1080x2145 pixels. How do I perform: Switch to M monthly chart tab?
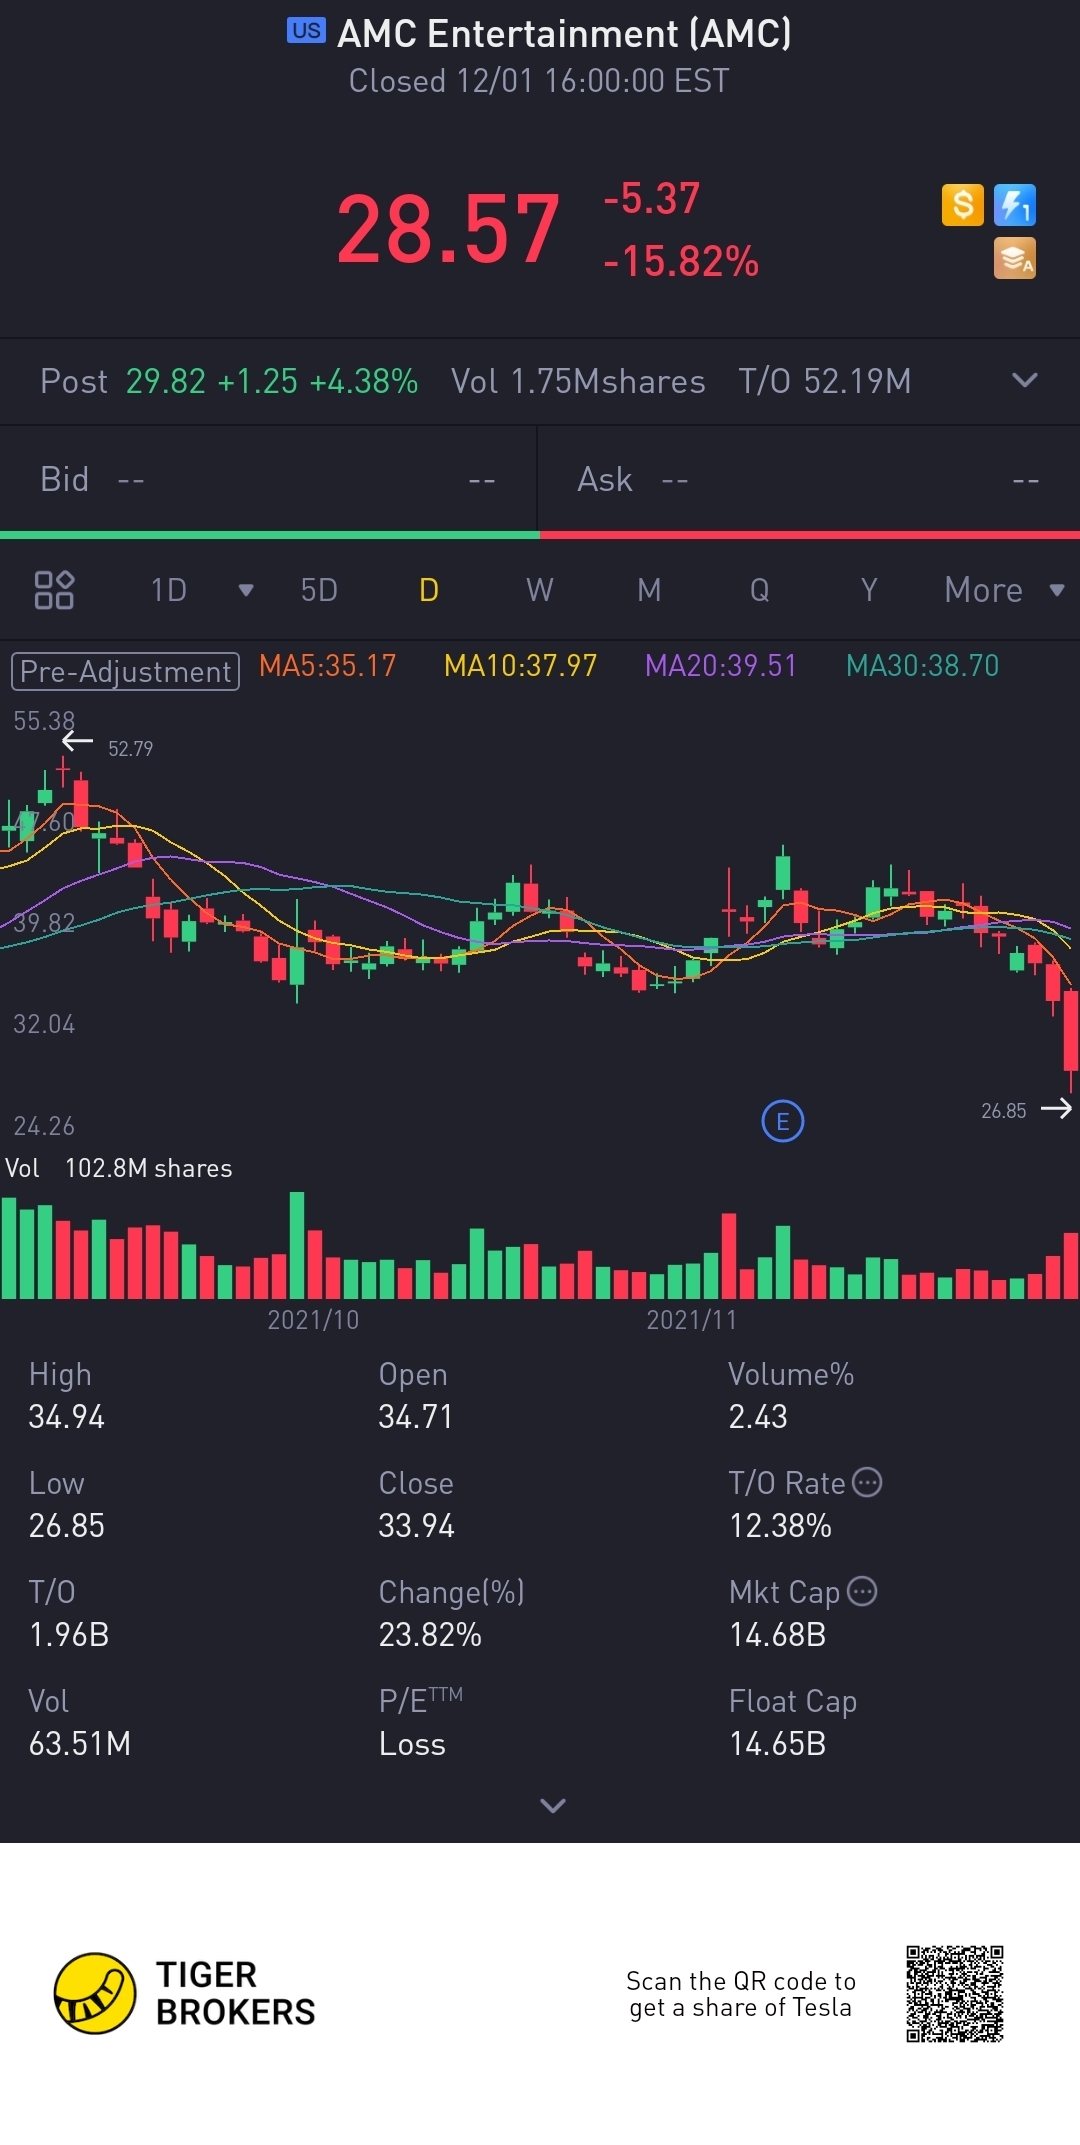(x=650, y=590)
